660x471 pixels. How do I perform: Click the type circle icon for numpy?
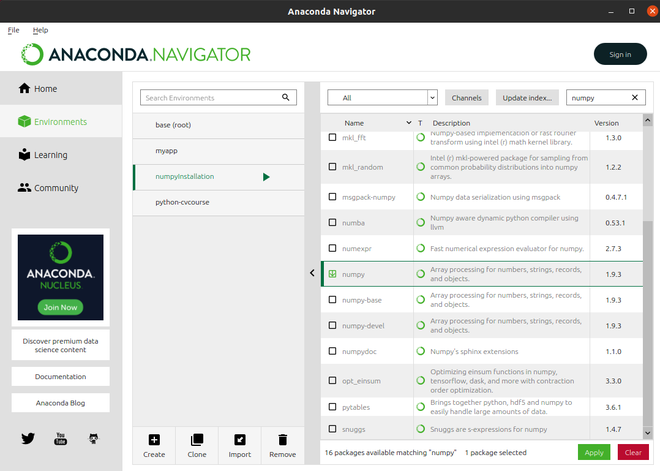[x=420, y=274]
